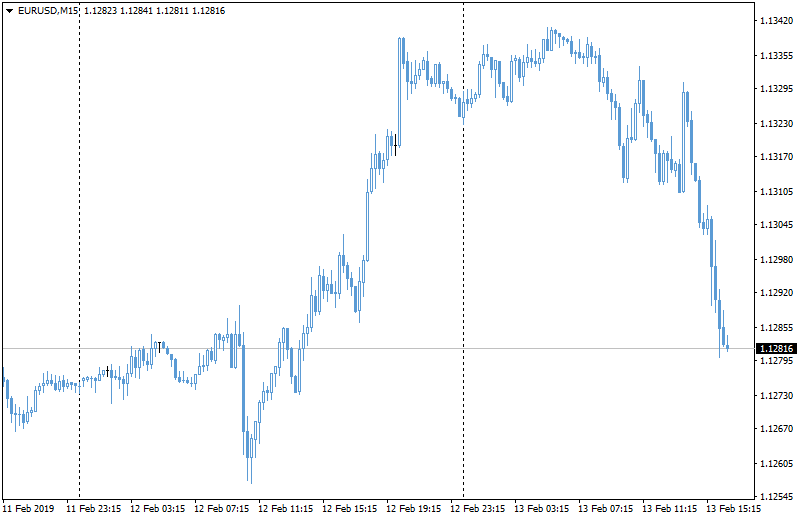Select the 11 Feb 2019 date label
Image resolution: width=800 pixels, height=520 pixels.
[x=31, y=509]
